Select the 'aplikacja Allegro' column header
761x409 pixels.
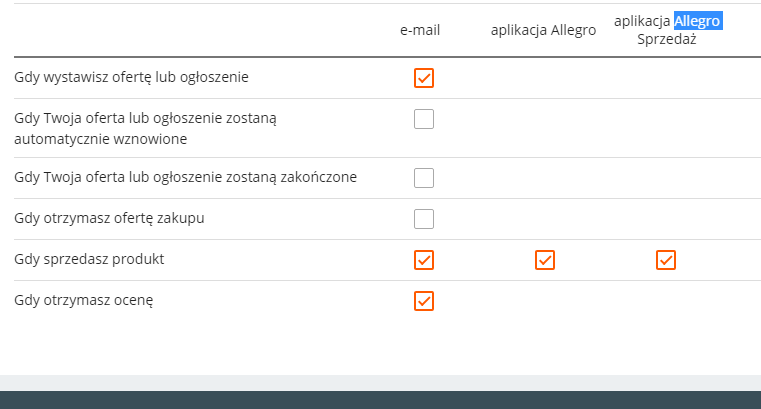pyautogui.click(x=543, y=31)
